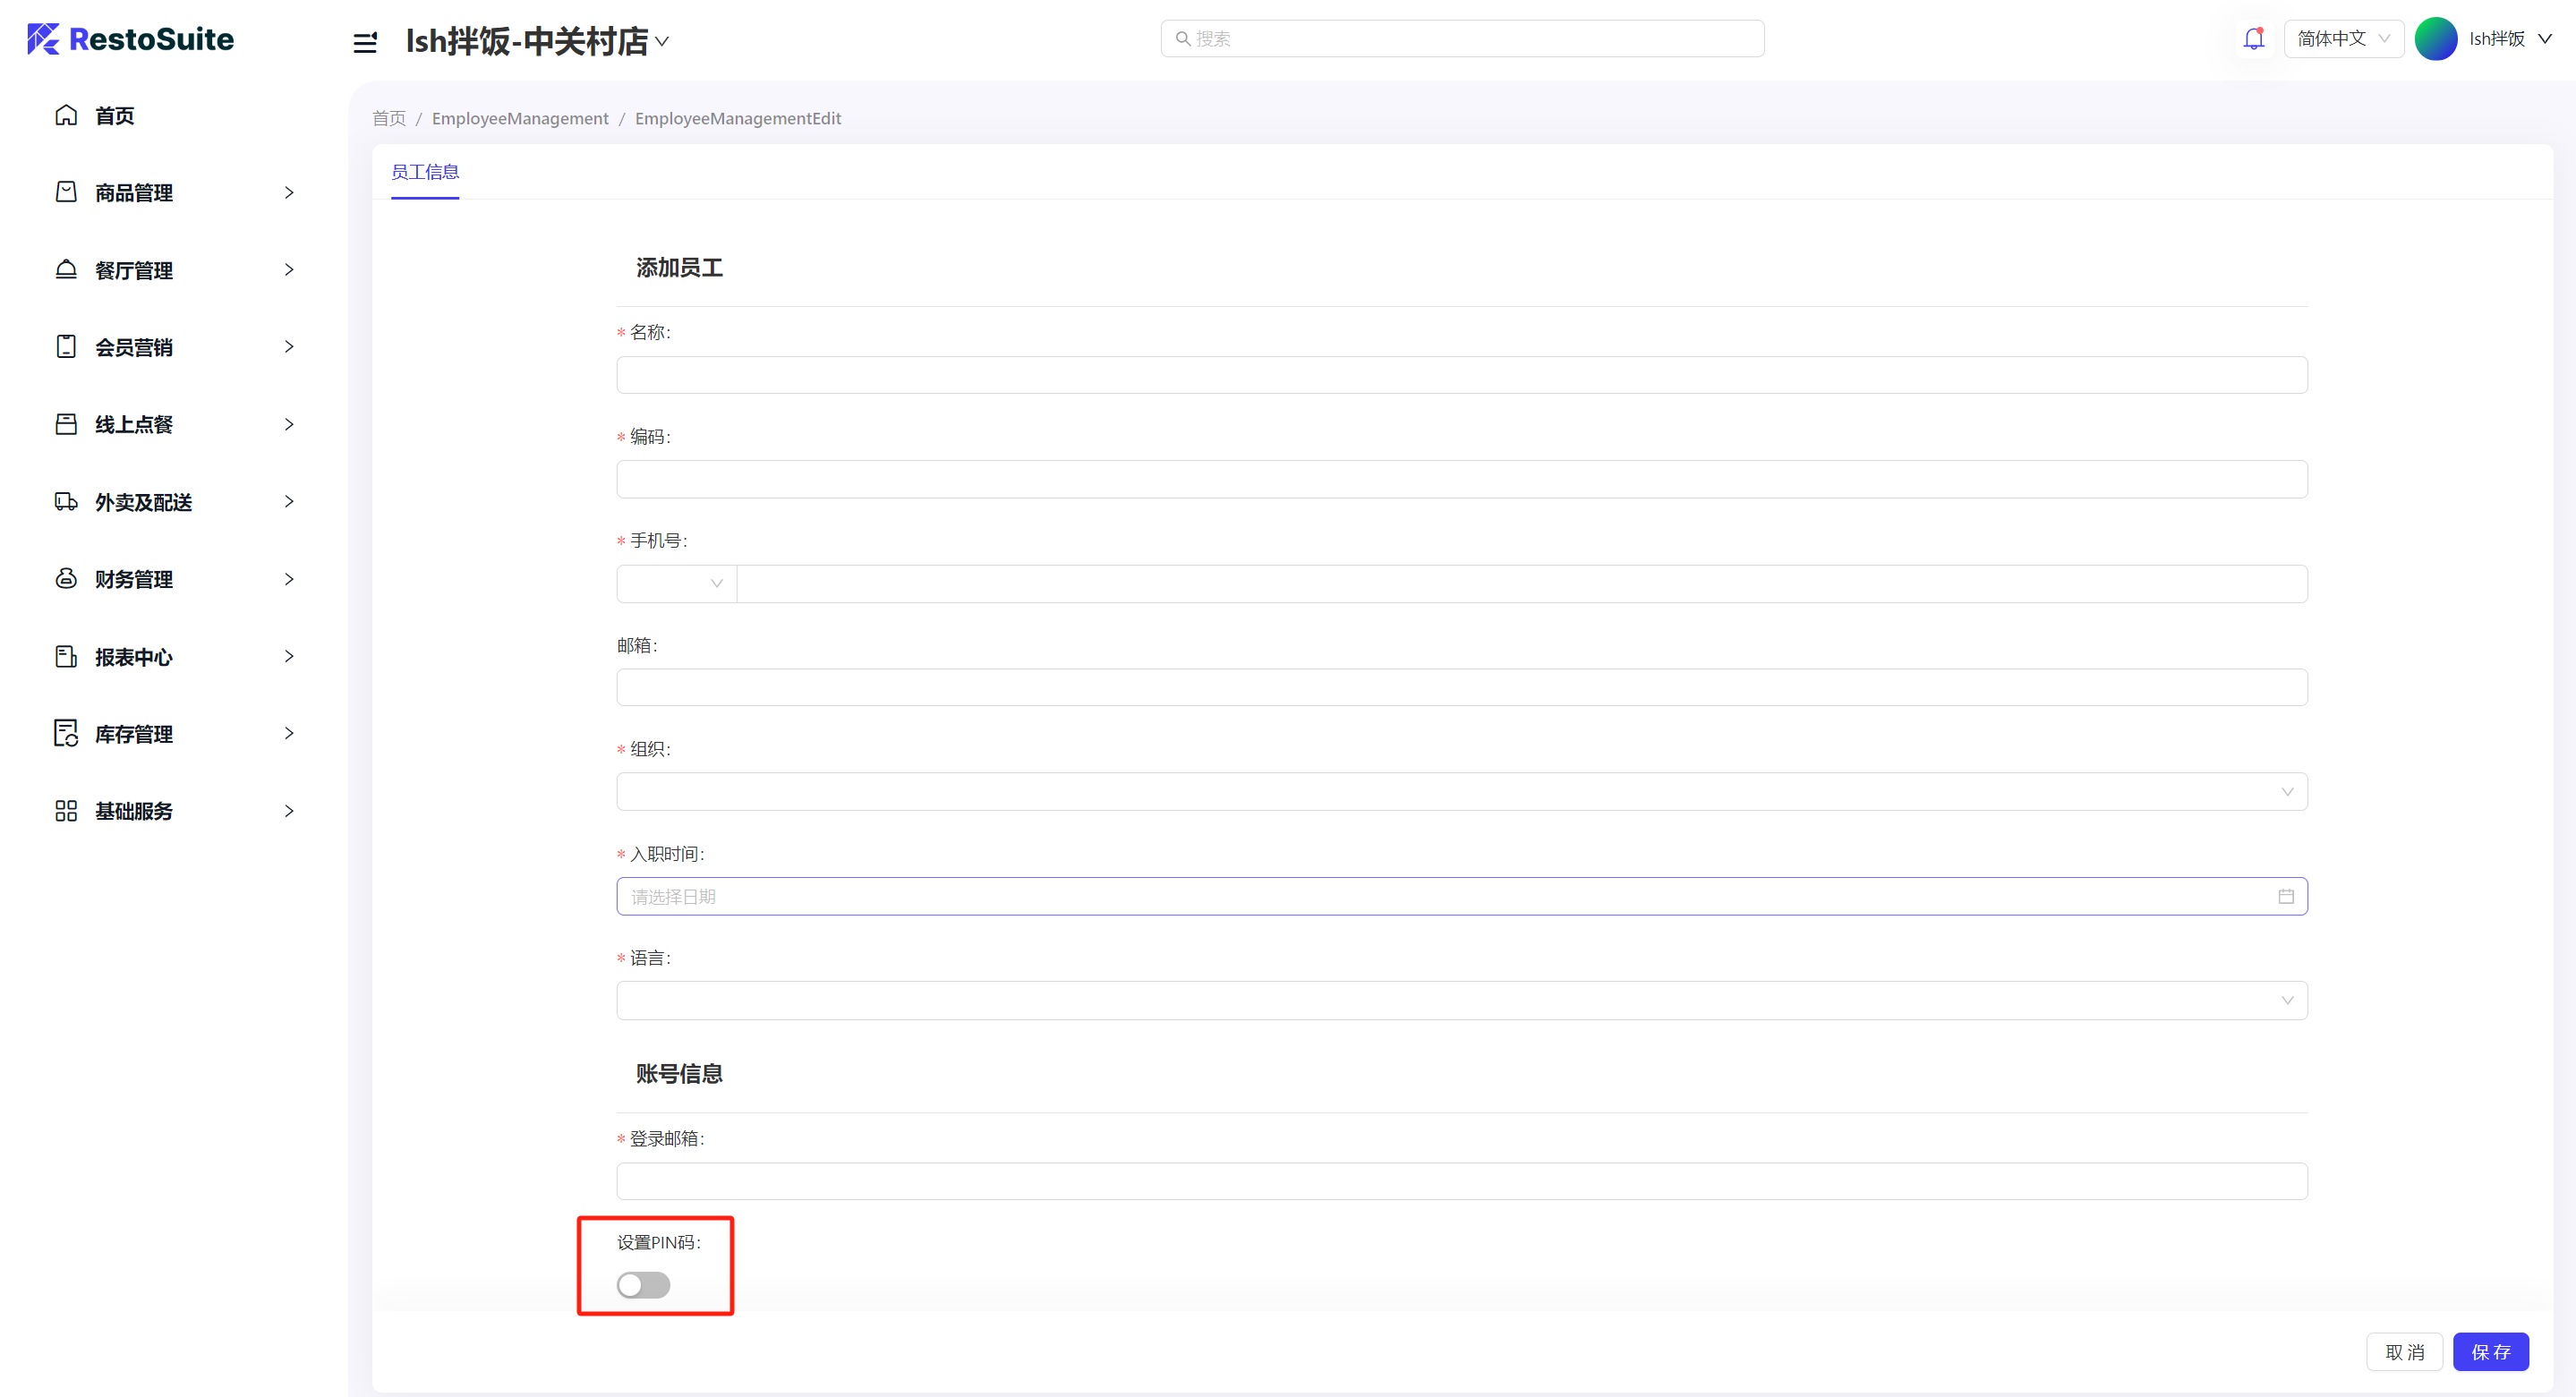This screenshot has width=2576, height=1397.
Task: Expand 库存管理 chevron
Action: (289, 733)
